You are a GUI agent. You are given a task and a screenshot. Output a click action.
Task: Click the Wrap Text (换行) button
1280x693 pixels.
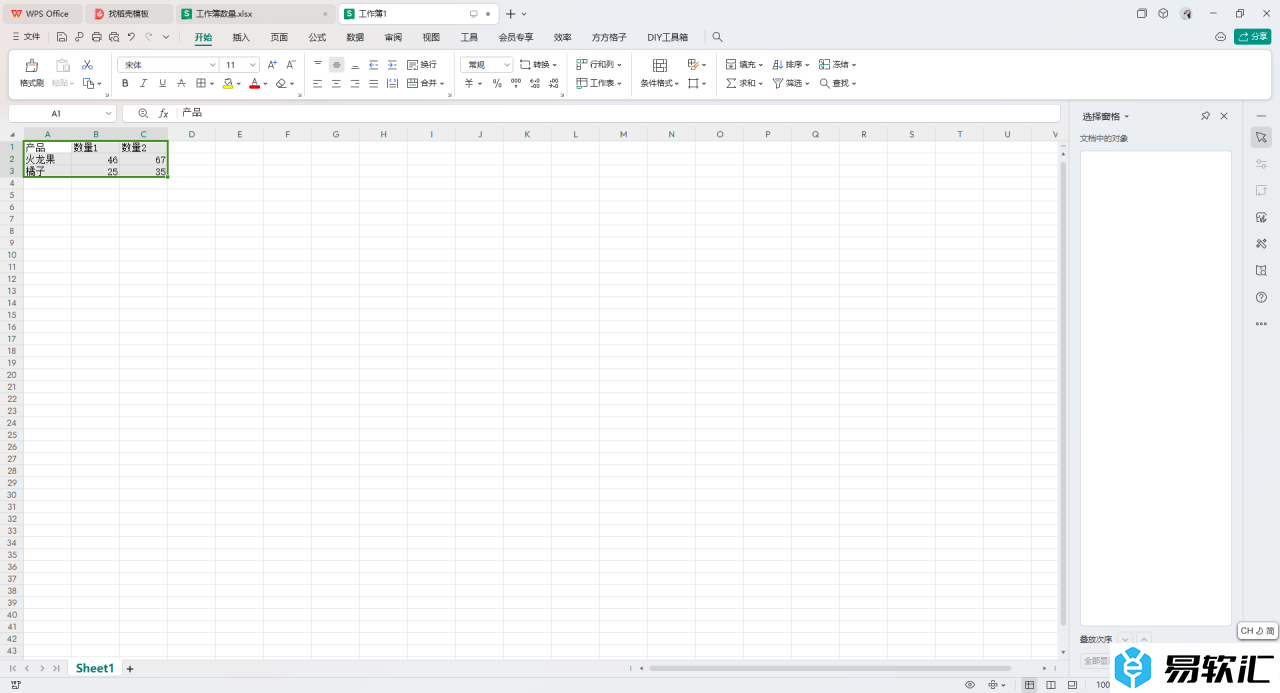[x=422, y=64]
